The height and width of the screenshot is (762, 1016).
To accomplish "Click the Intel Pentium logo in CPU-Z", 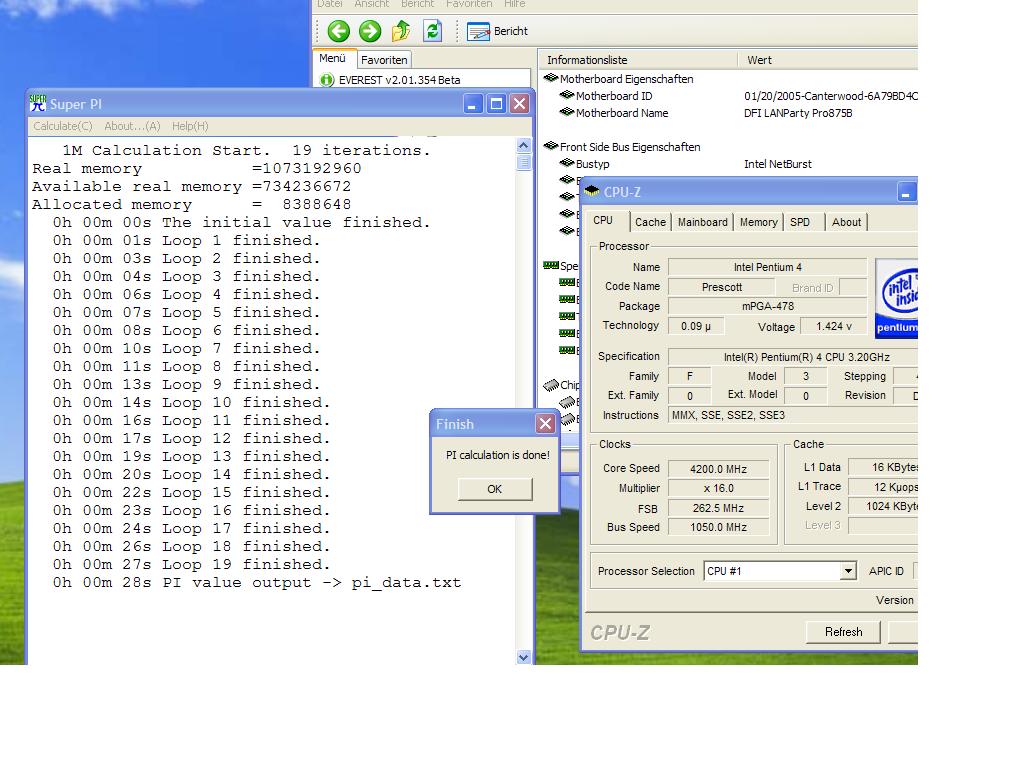I will pyautogui.click(x=896, y=298).
